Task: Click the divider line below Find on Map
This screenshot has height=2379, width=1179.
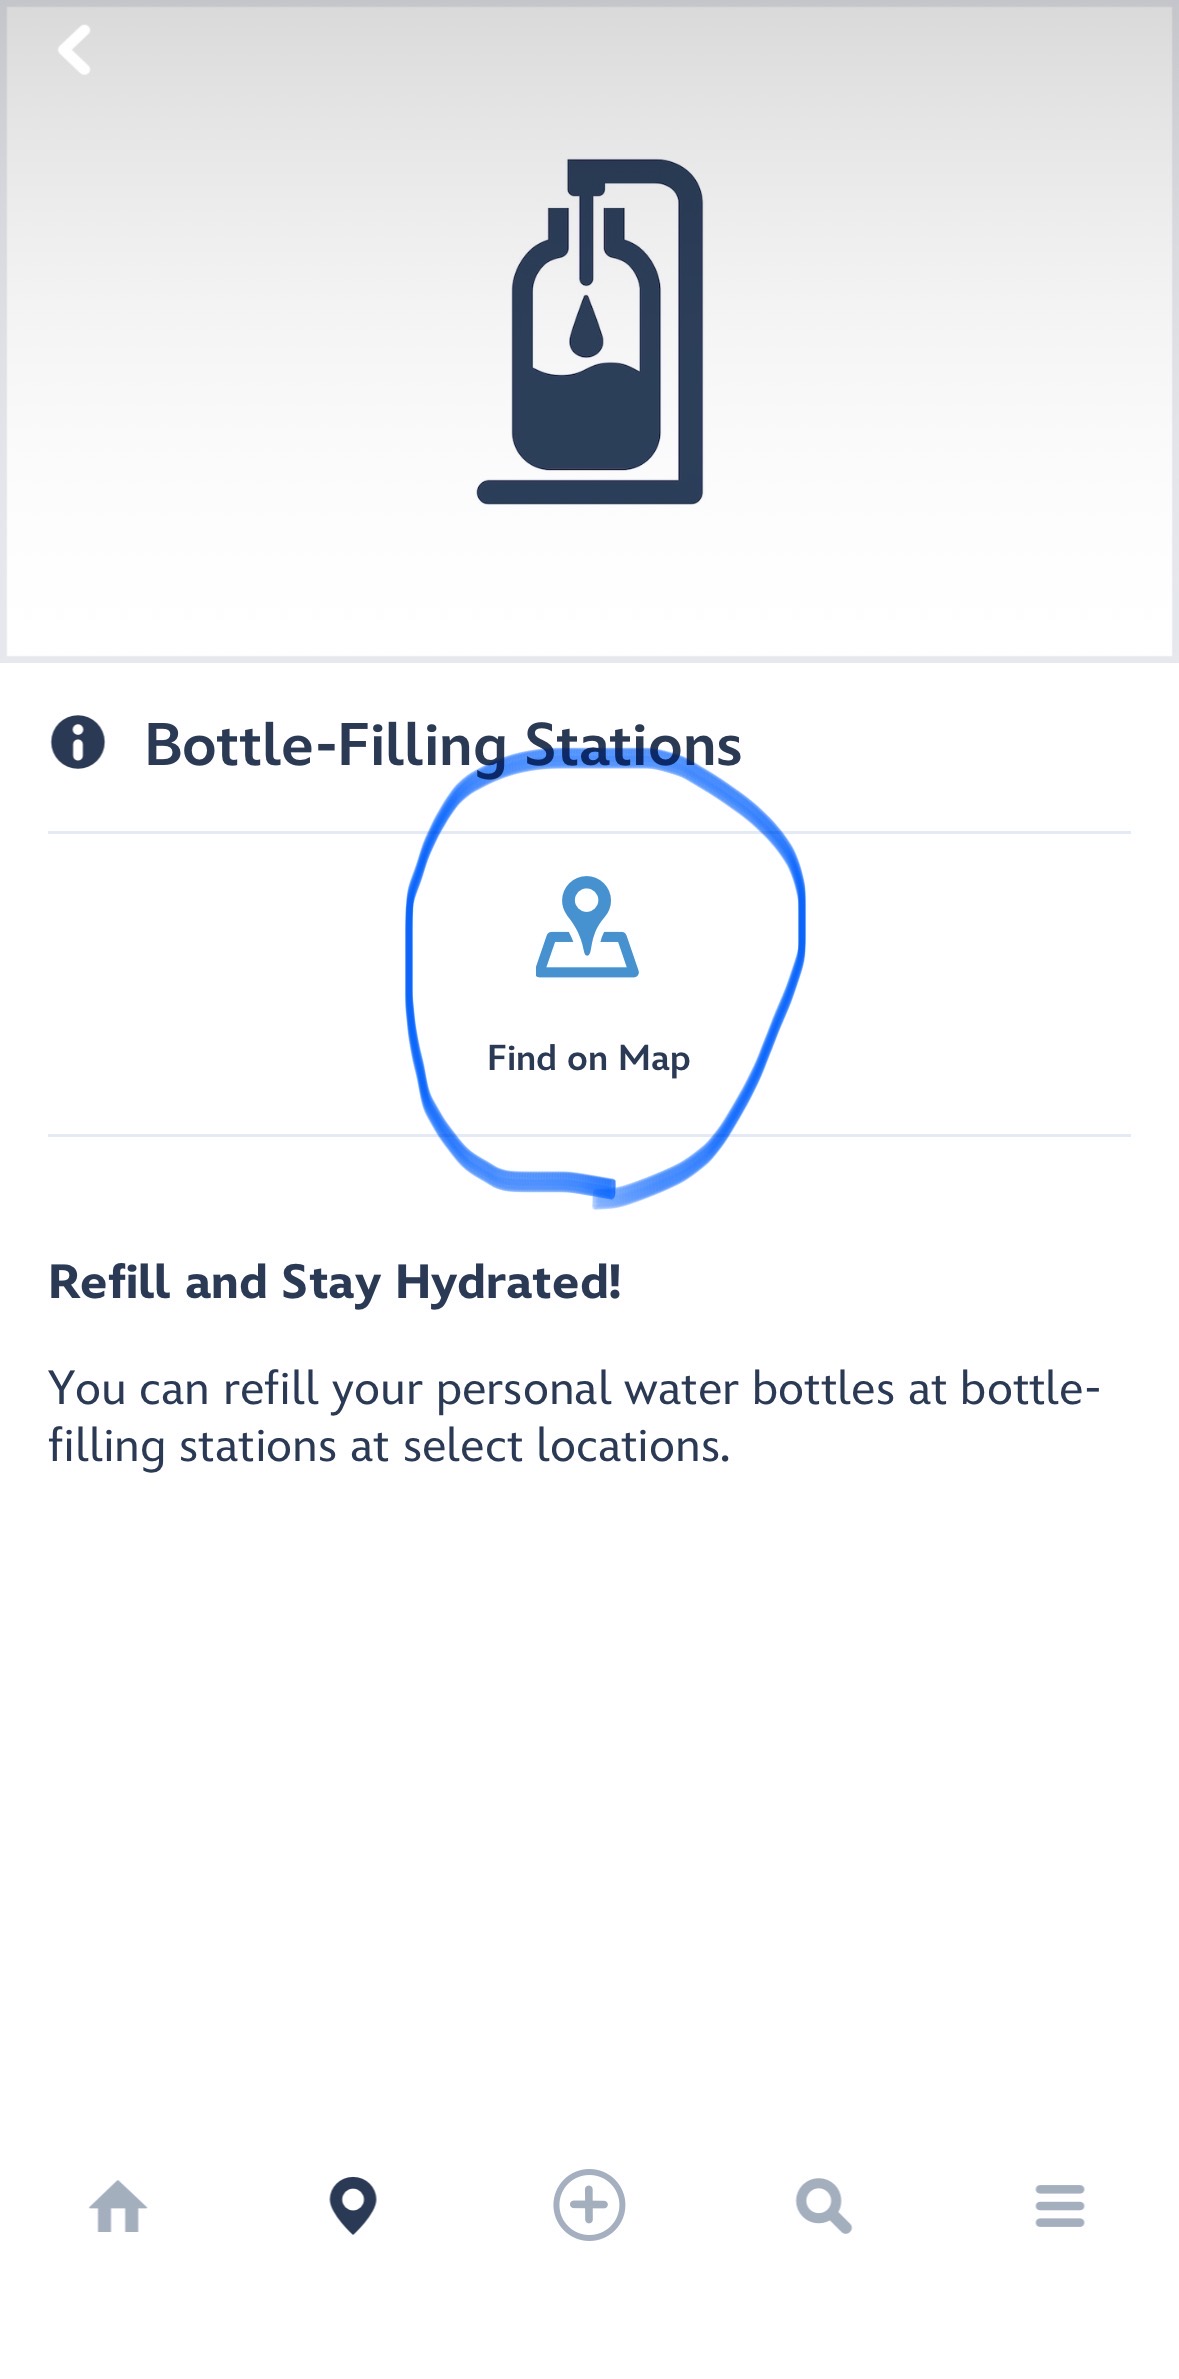Action: tap(250, 1135)
